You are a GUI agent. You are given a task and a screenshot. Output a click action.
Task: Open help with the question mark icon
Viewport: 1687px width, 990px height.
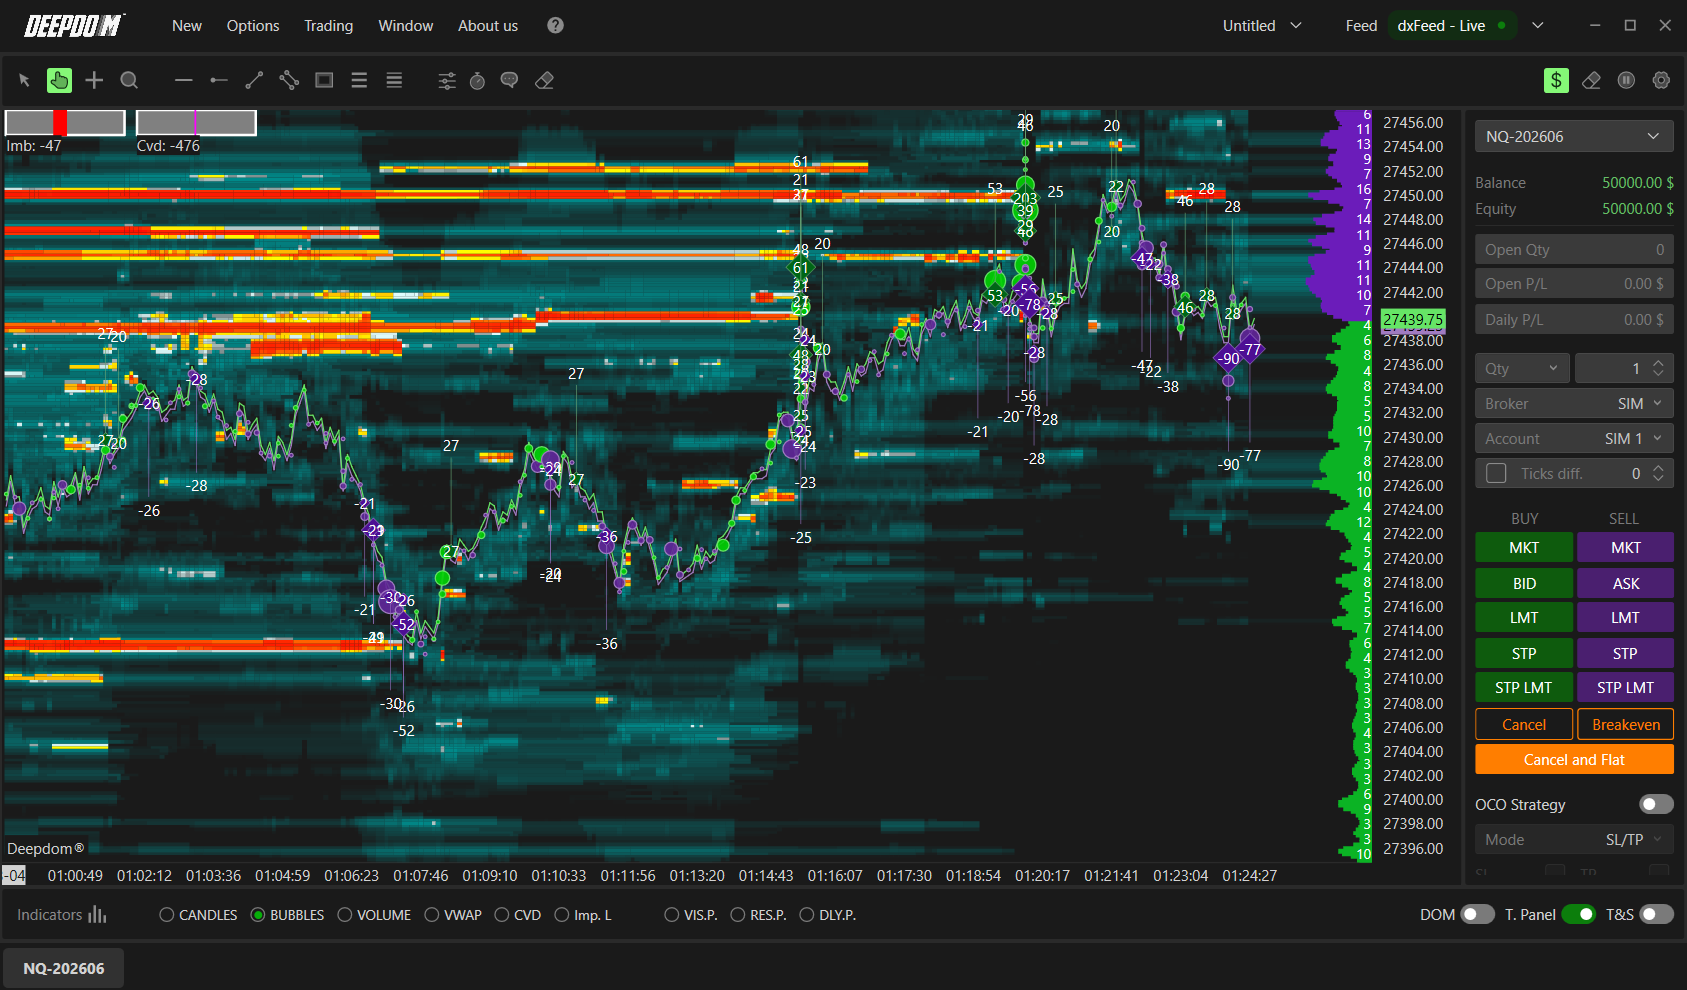(555, 26)
